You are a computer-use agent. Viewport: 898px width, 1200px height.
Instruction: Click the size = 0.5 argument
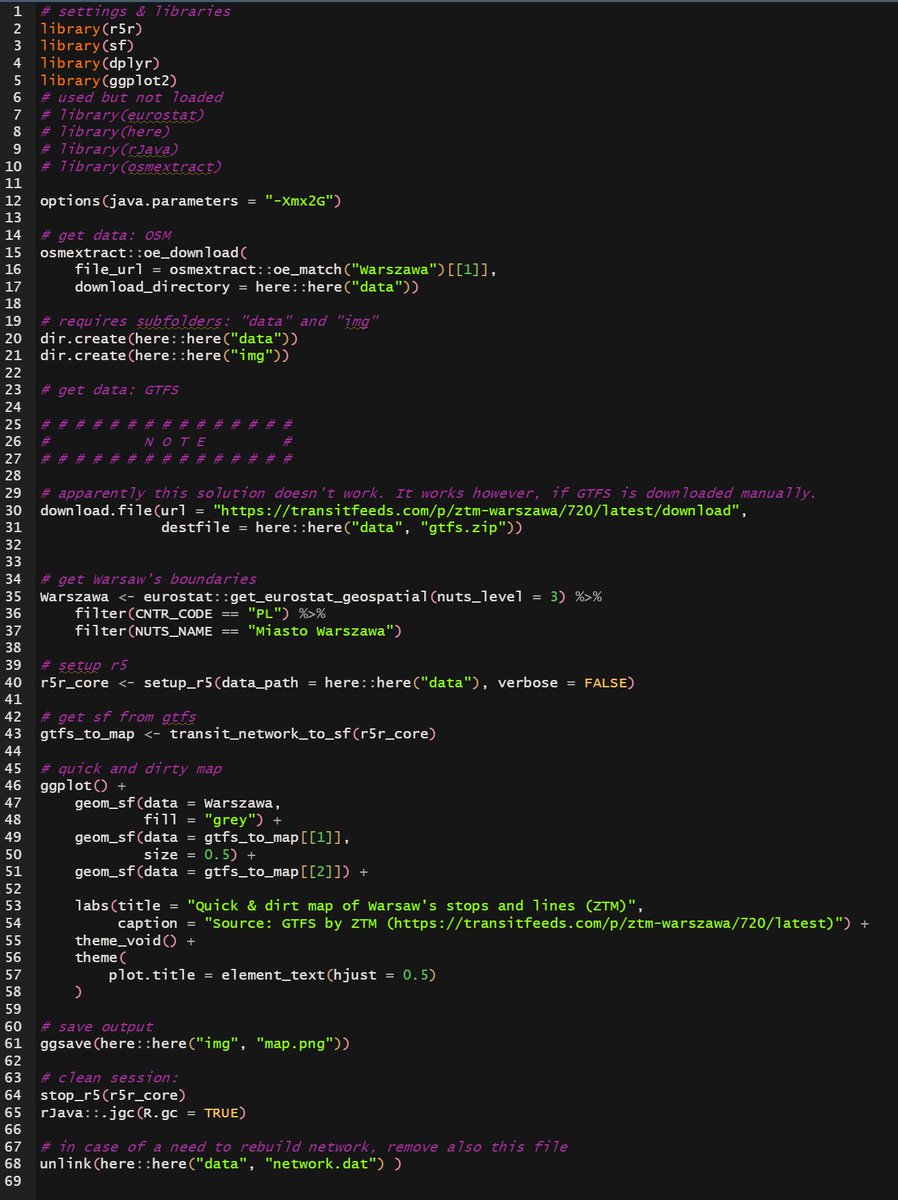(187, 854)
